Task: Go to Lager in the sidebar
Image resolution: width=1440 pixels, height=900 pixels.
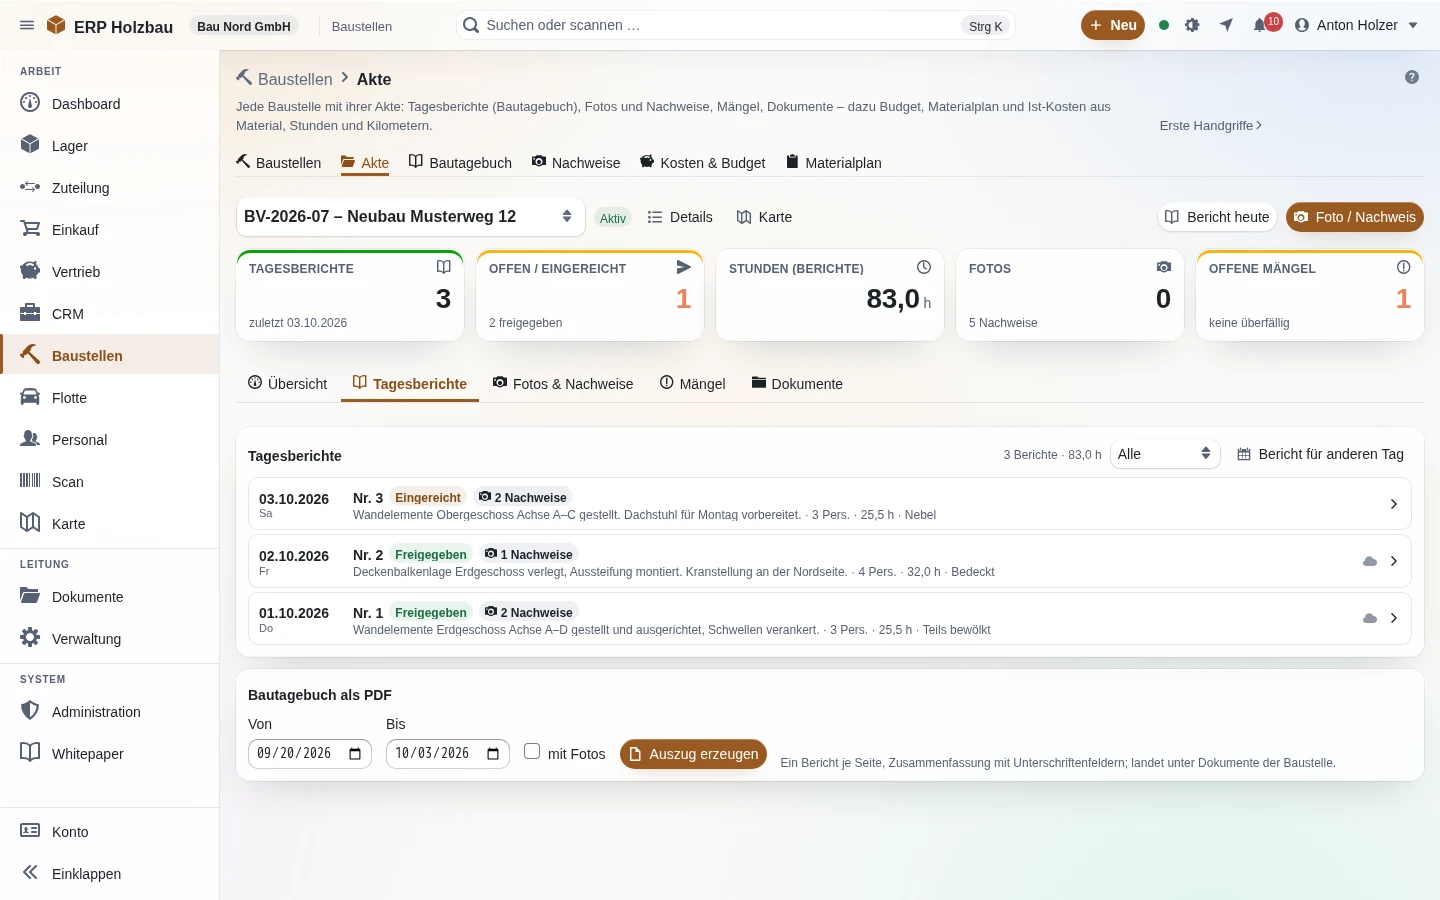Action: pyautogui.click(x=110, y=145)
